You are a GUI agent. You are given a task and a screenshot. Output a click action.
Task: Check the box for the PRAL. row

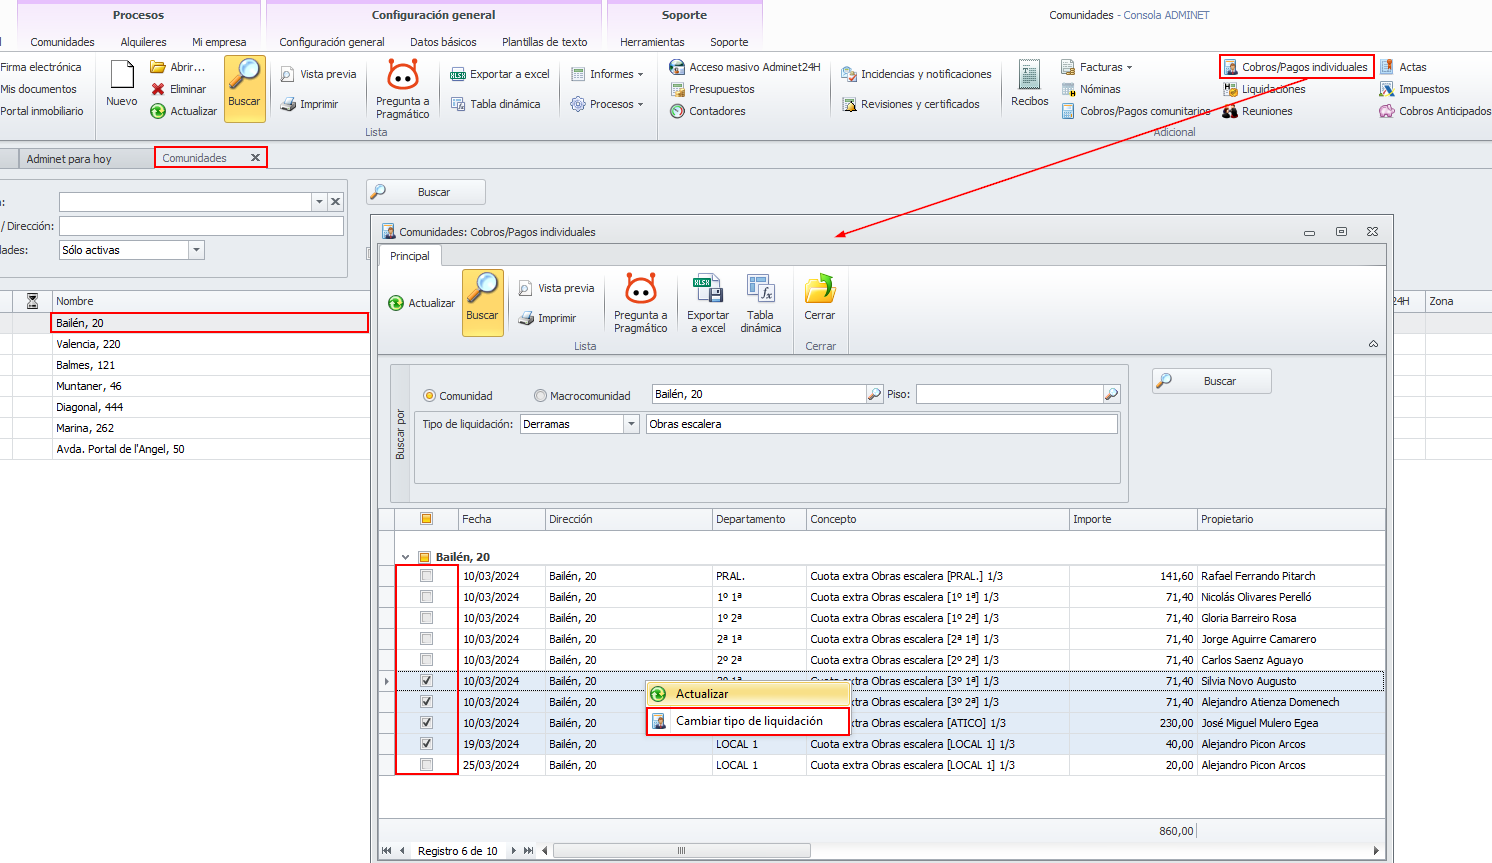(427, 576)
